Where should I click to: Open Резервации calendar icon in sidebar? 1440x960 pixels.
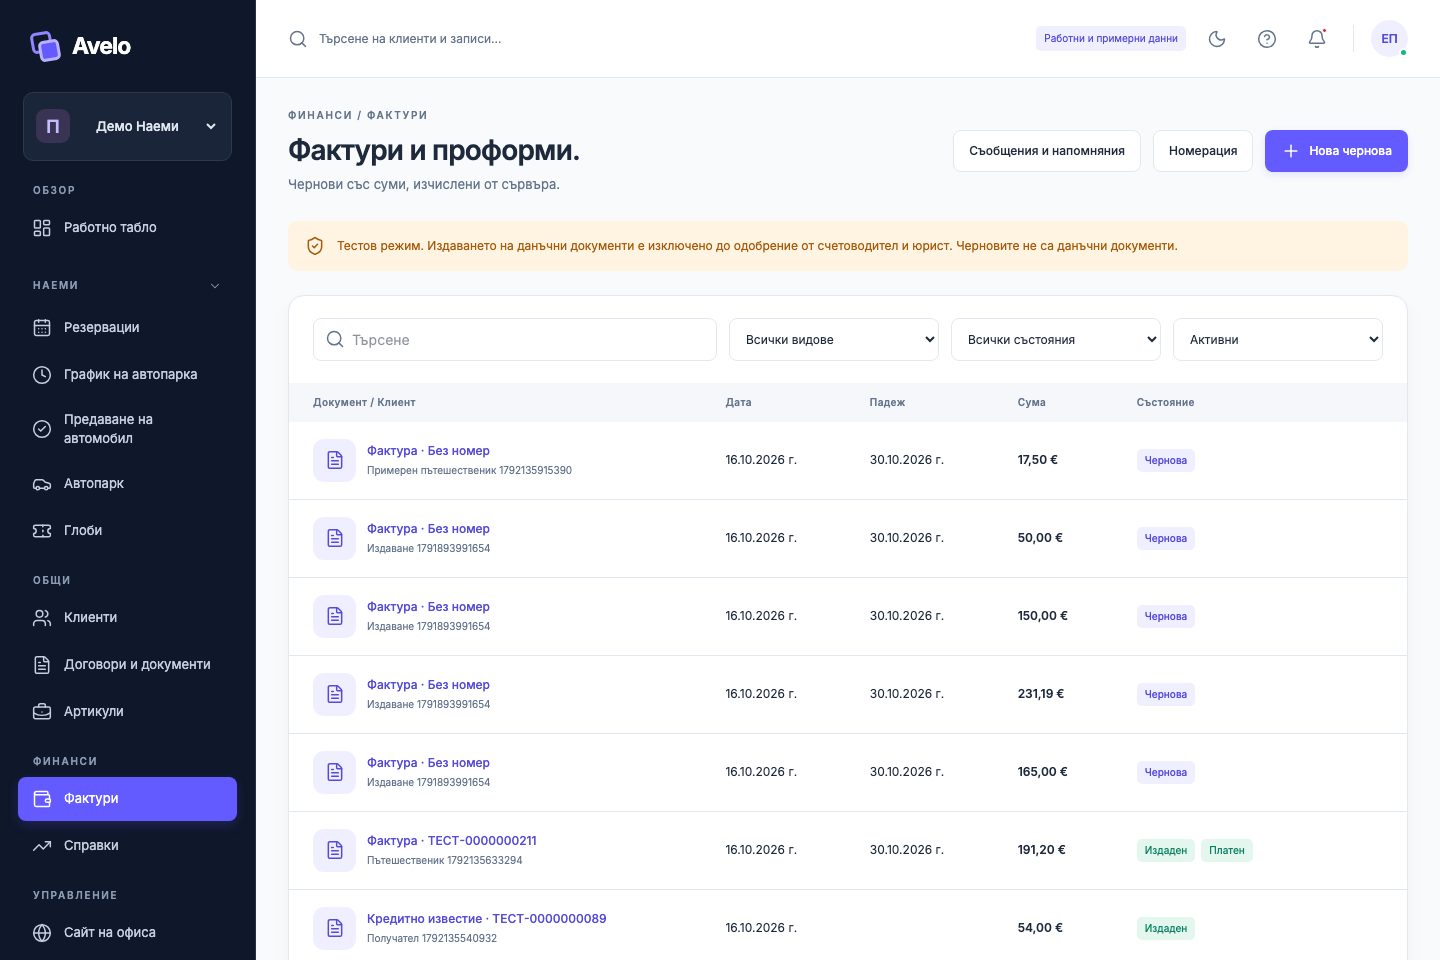[x=42, y=327]
